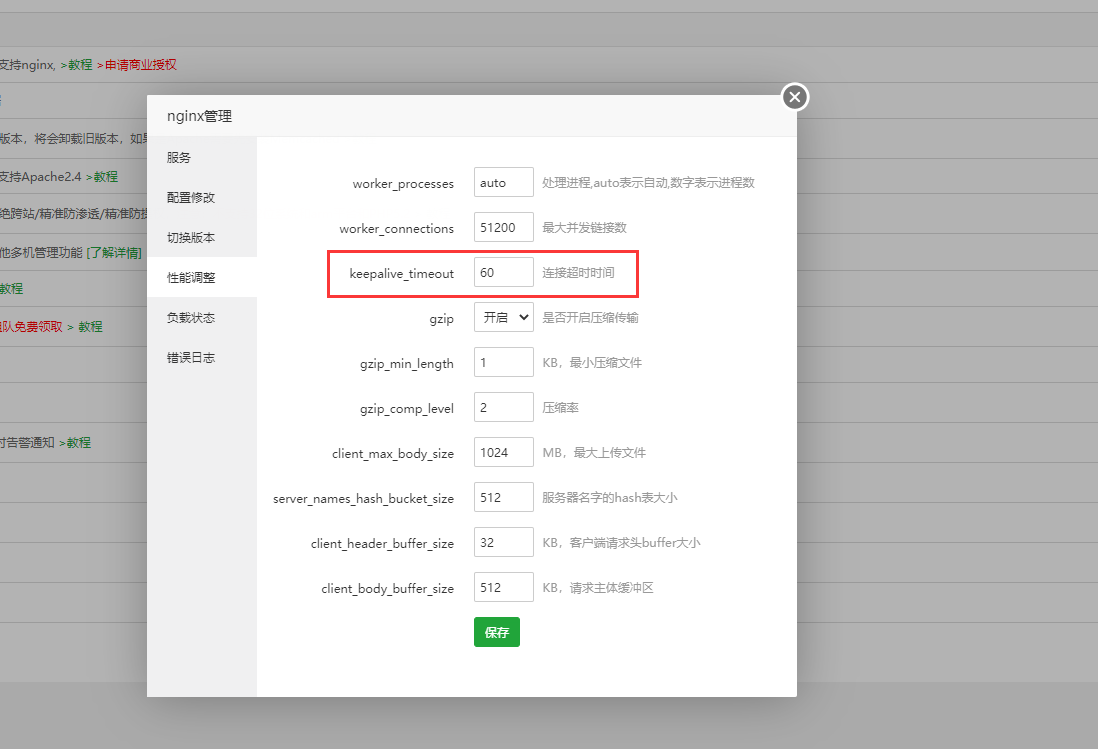Click the gzip_min_length input field
The image size is (1098, 749).
click(503, 363)
